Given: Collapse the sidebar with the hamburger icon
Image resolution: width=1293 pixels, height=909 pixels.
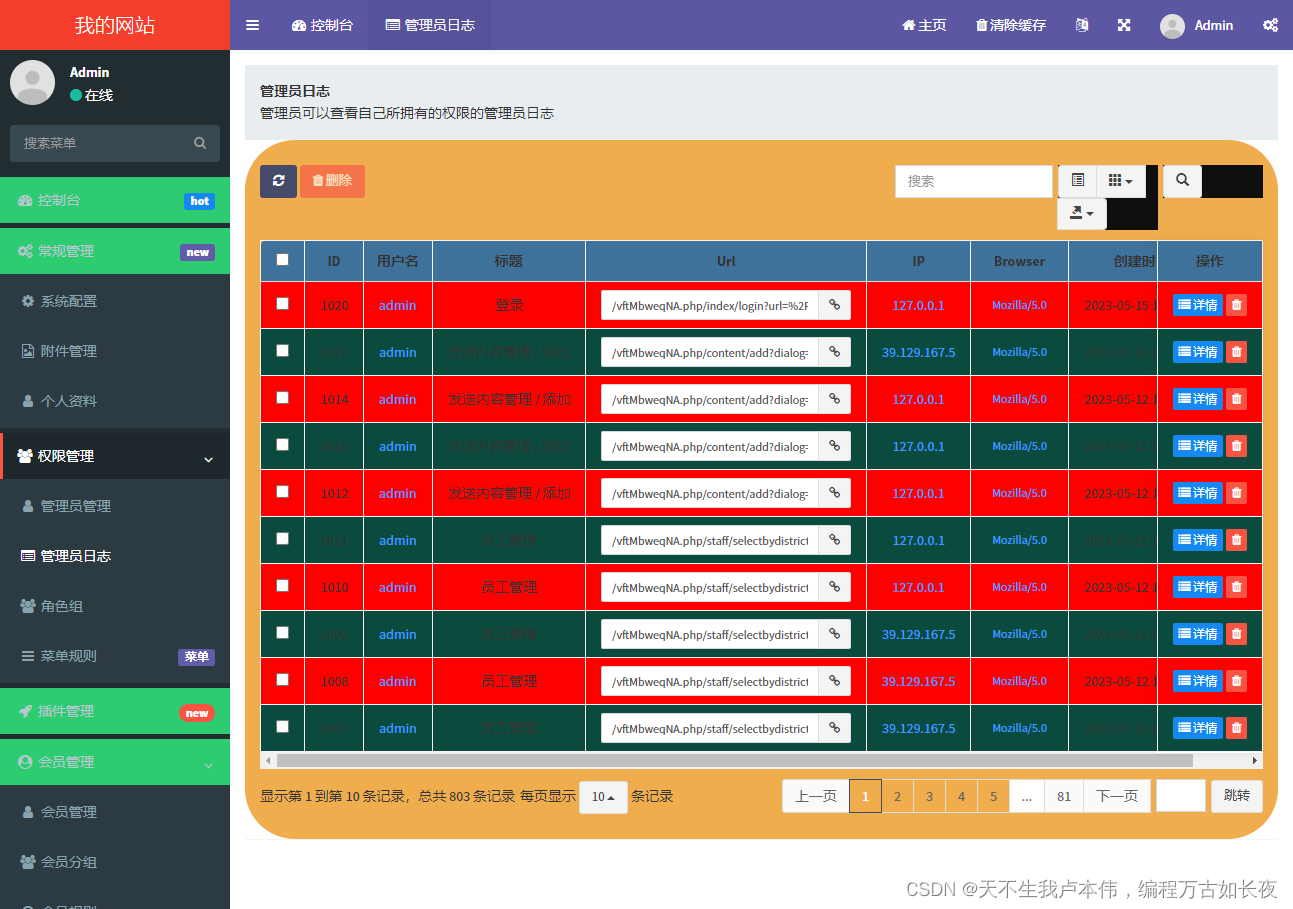Looking at the screenshot, I should point(252,25).
